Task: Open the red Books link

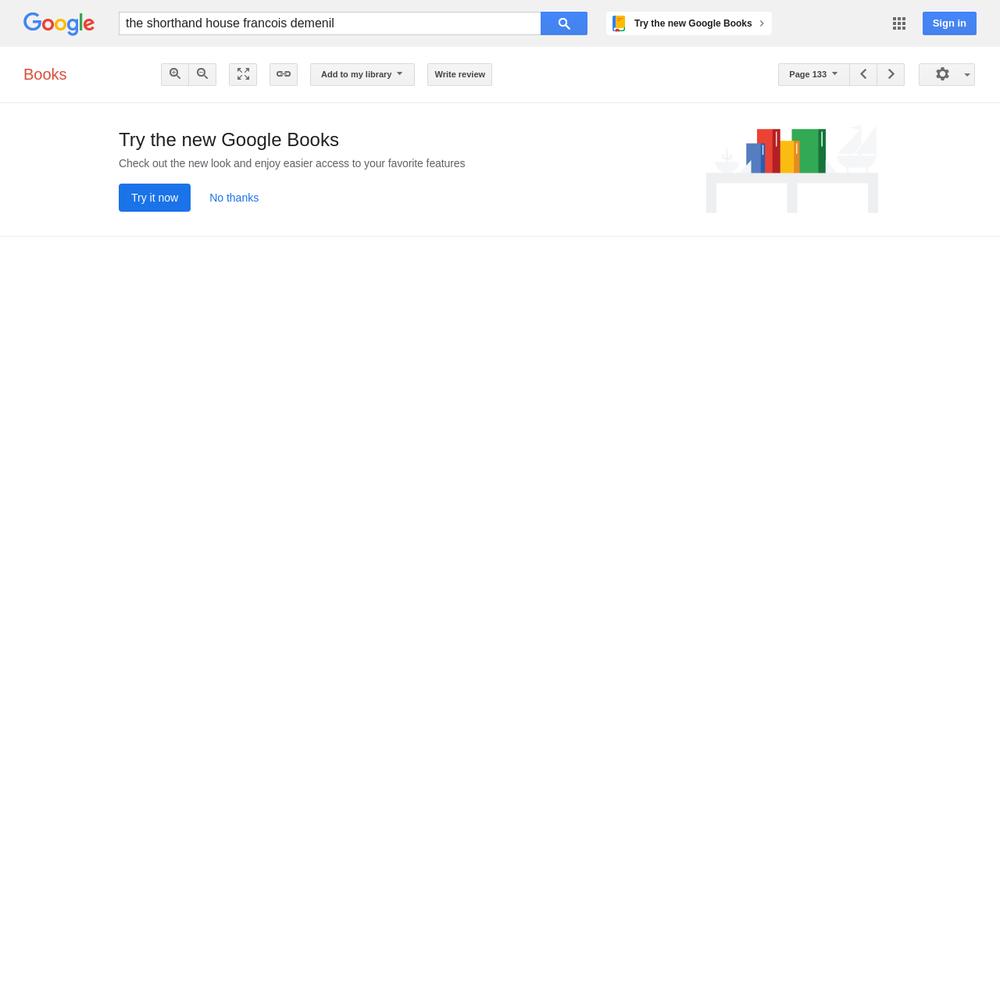Action: pos(45,75)
